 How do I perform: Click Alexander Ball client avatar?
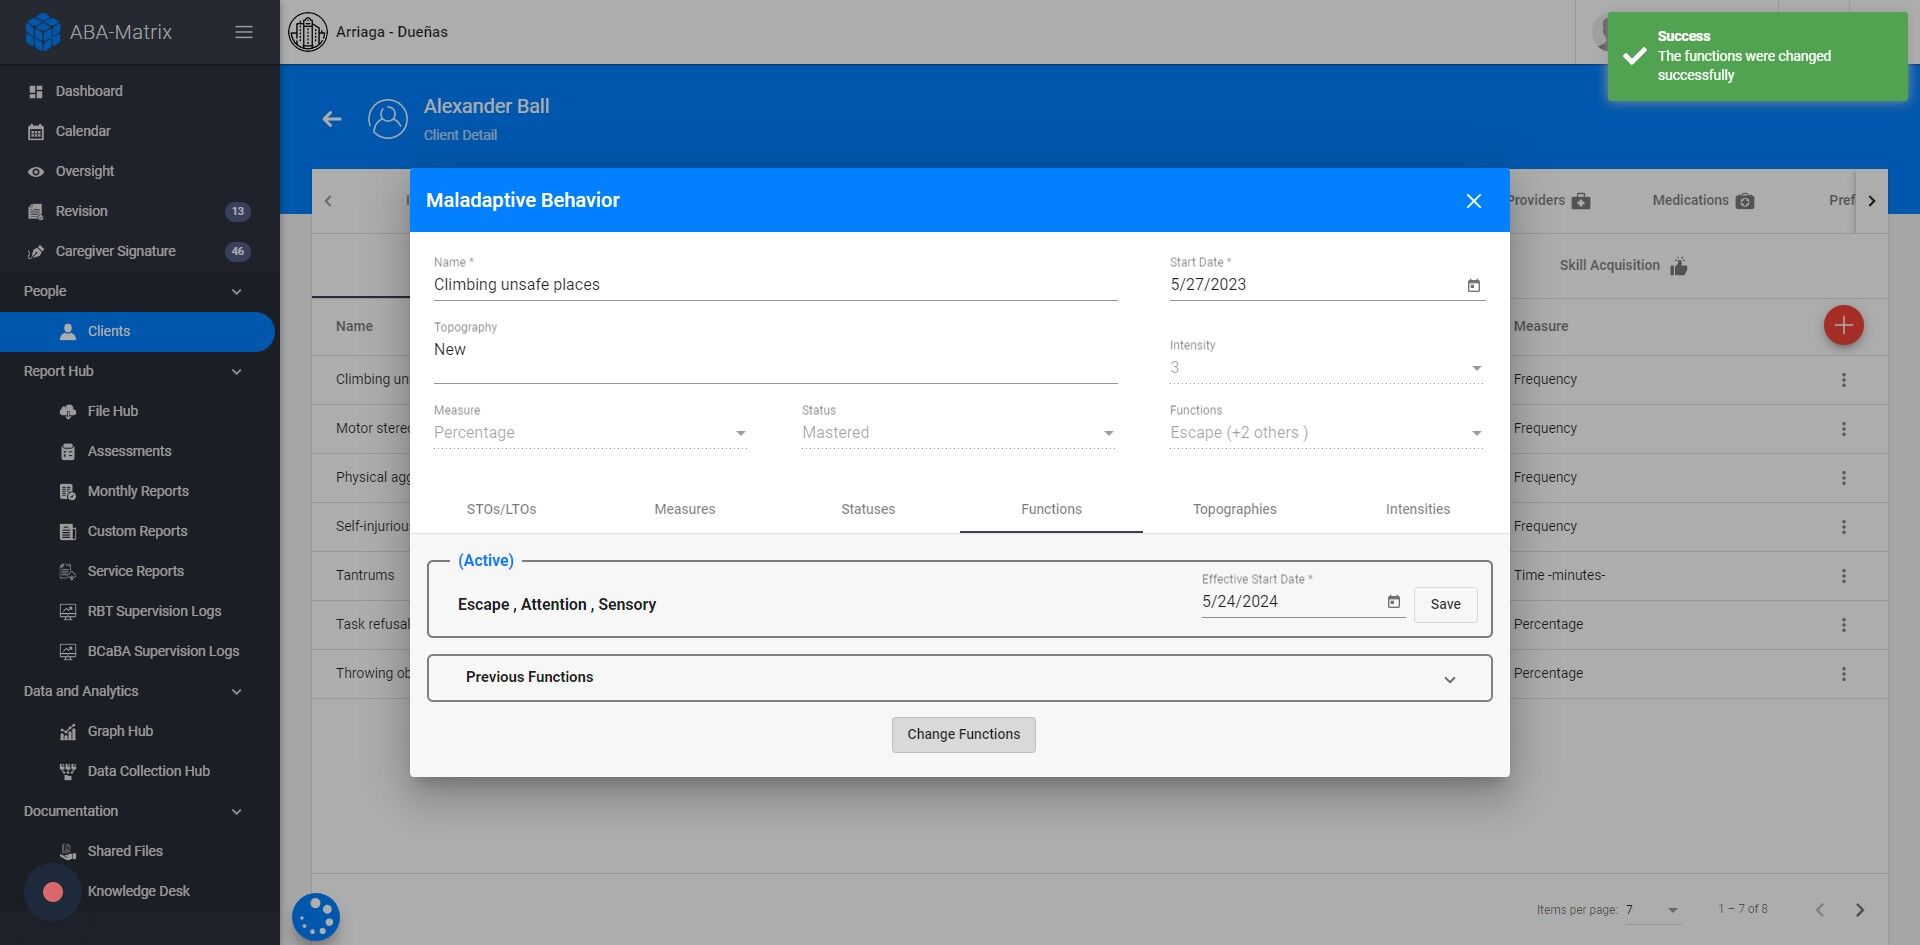click(x=388, y=119)
